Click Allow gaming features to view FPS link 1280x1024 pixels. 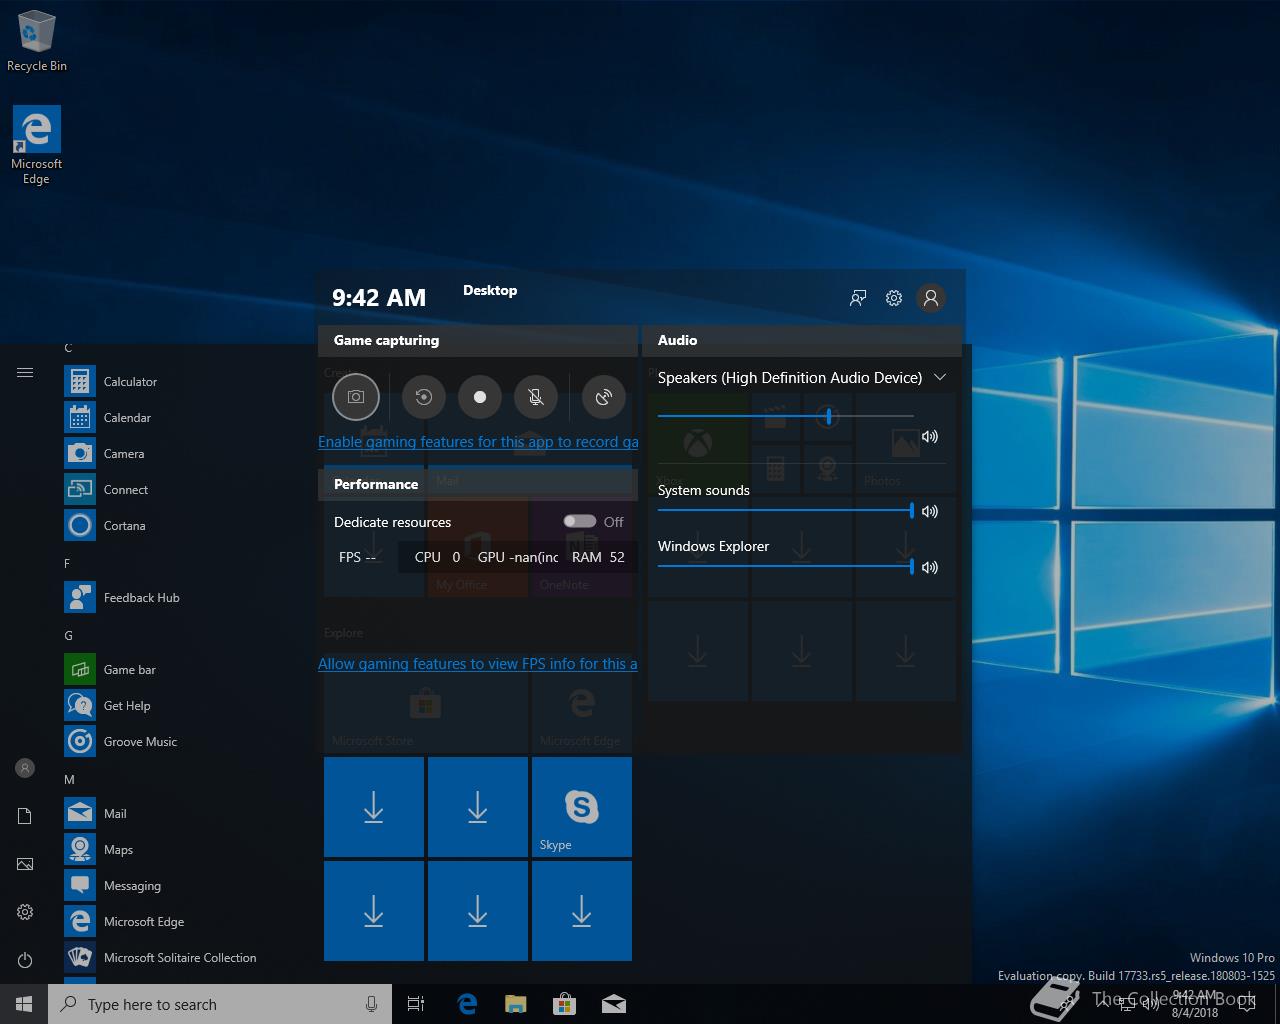point(478,664)
